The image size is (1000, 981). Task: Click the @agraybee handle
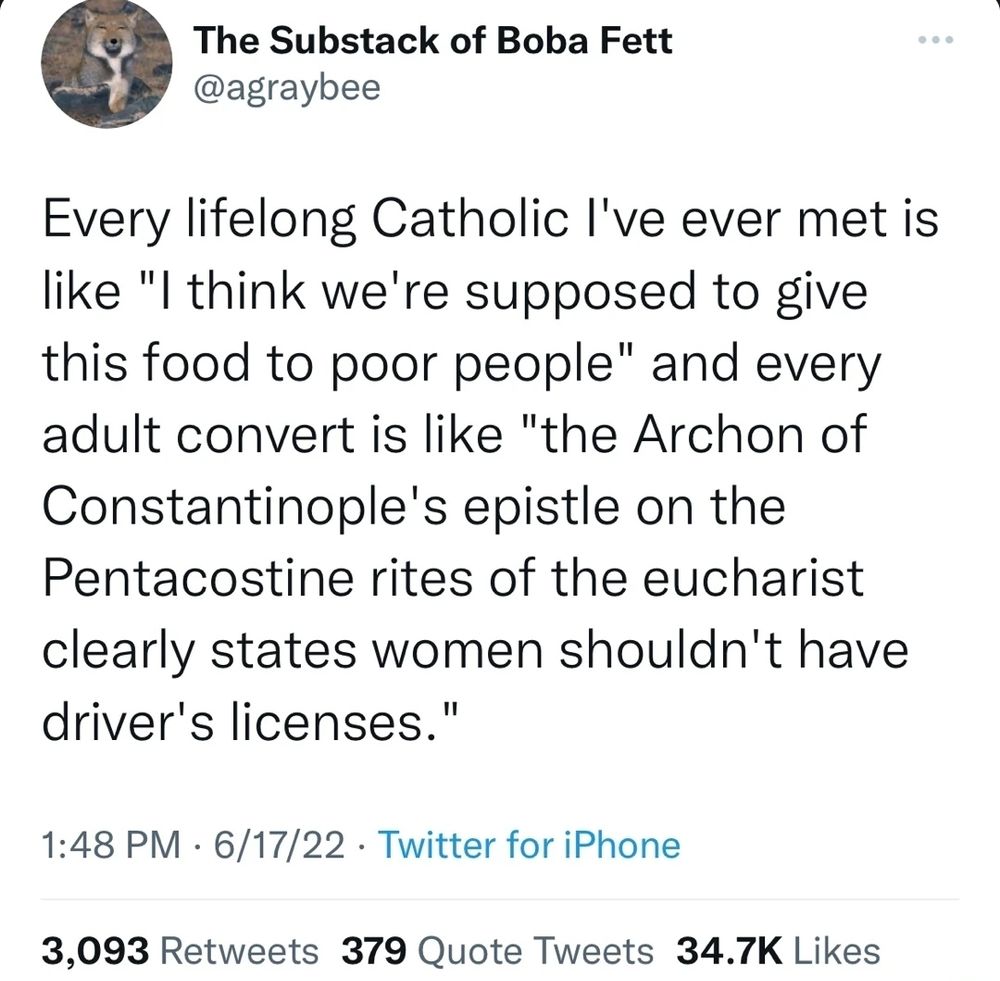point(286,88)
